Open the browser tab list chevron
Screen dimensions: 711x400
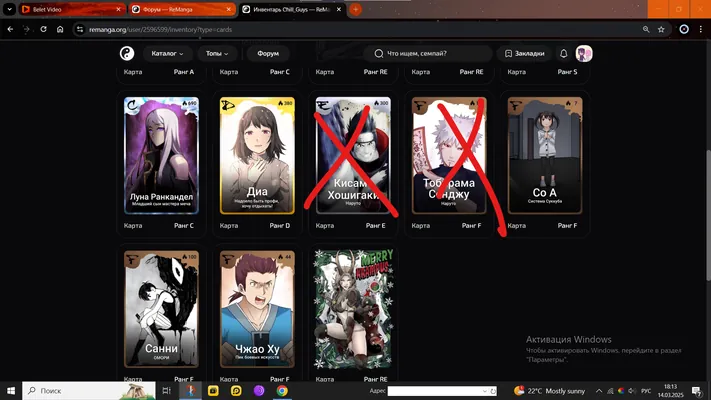tap(9, 9)
